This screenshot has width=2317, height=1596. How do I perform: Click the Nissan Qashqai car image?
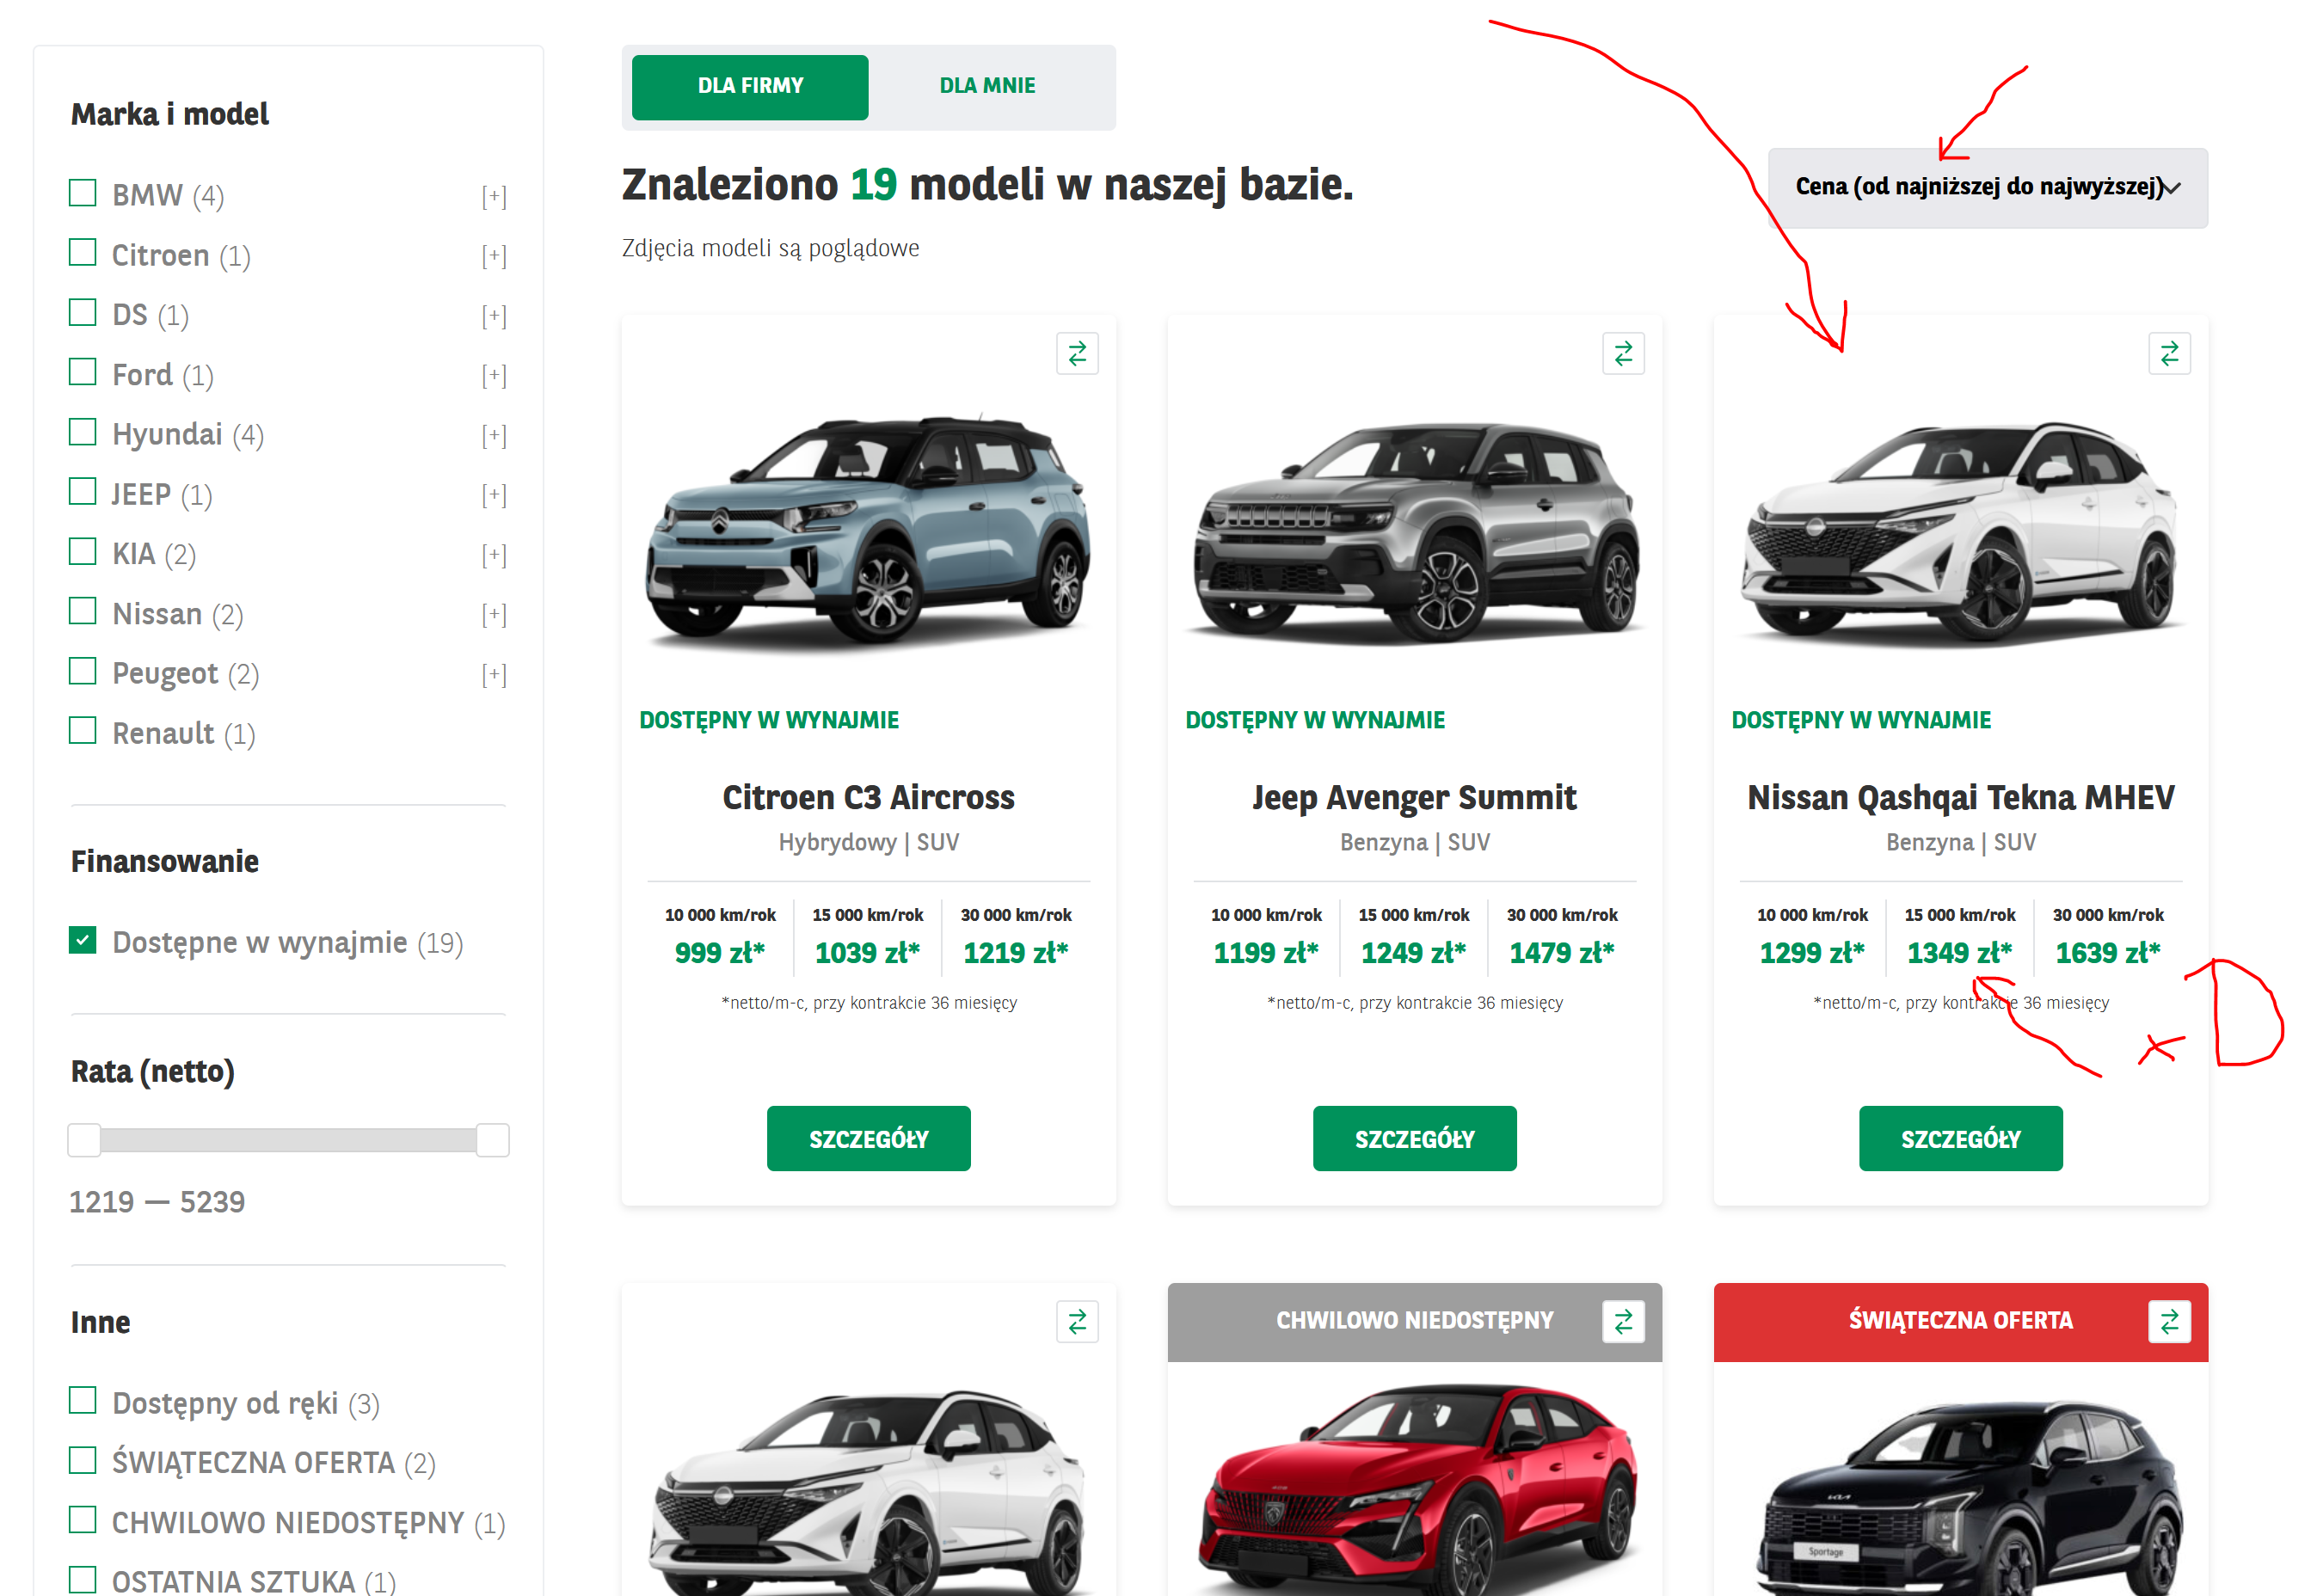(1960, 530)
